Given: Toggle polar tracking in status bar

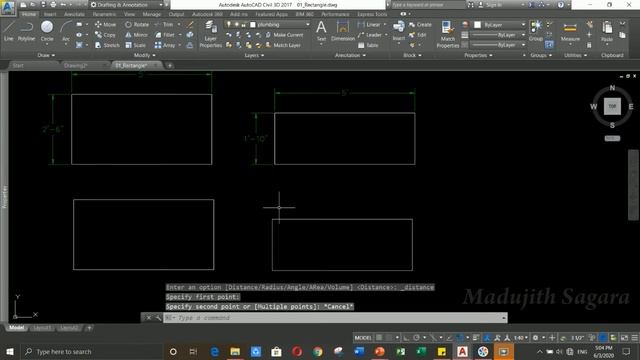Looking at the screenshot, I should pos(416,338).
